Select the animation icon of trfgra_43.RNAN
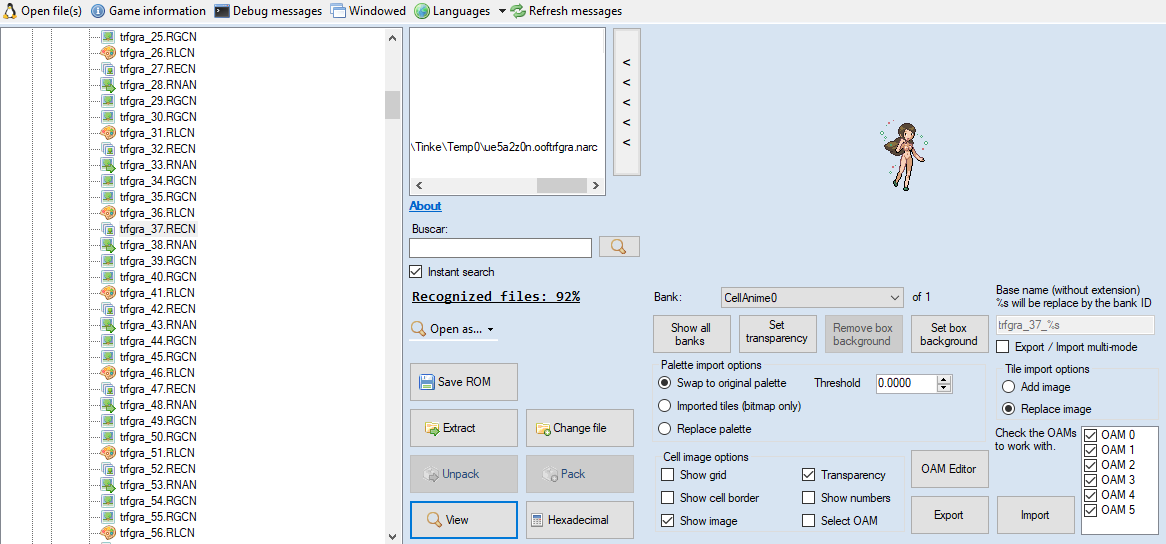Screen dimensions: 1166x544 click(108, 325)
